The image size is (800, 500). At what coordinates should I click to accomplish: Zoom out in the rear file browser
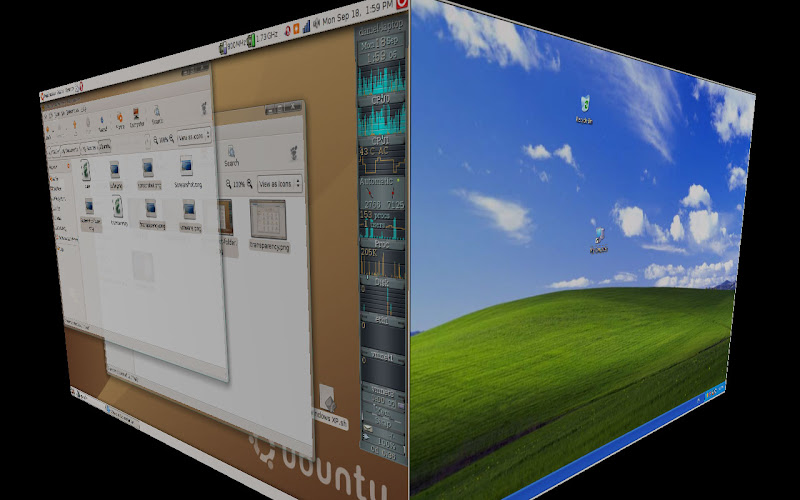[229, 183]
